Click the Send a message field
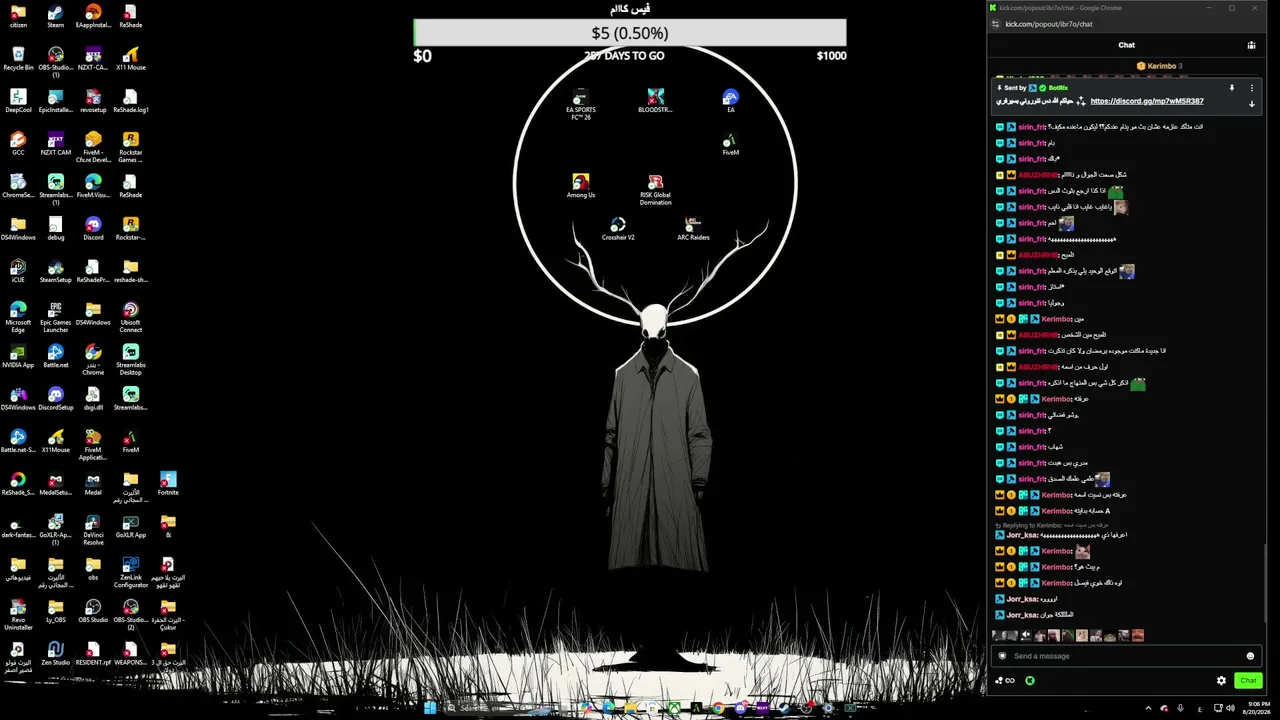The image size is (1280, 720). (x=1126, y=656)
